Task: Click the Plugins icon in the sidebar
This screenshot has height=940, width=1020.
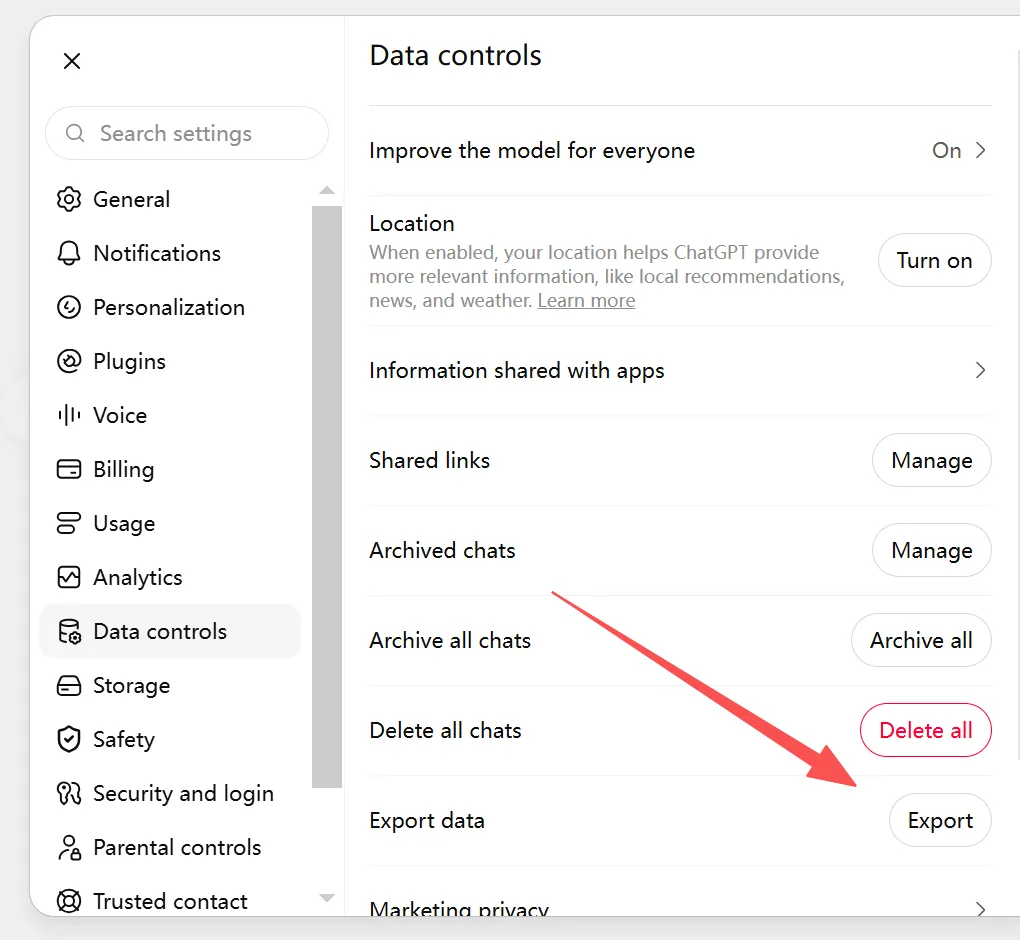Action: click(x=69, y=361)
